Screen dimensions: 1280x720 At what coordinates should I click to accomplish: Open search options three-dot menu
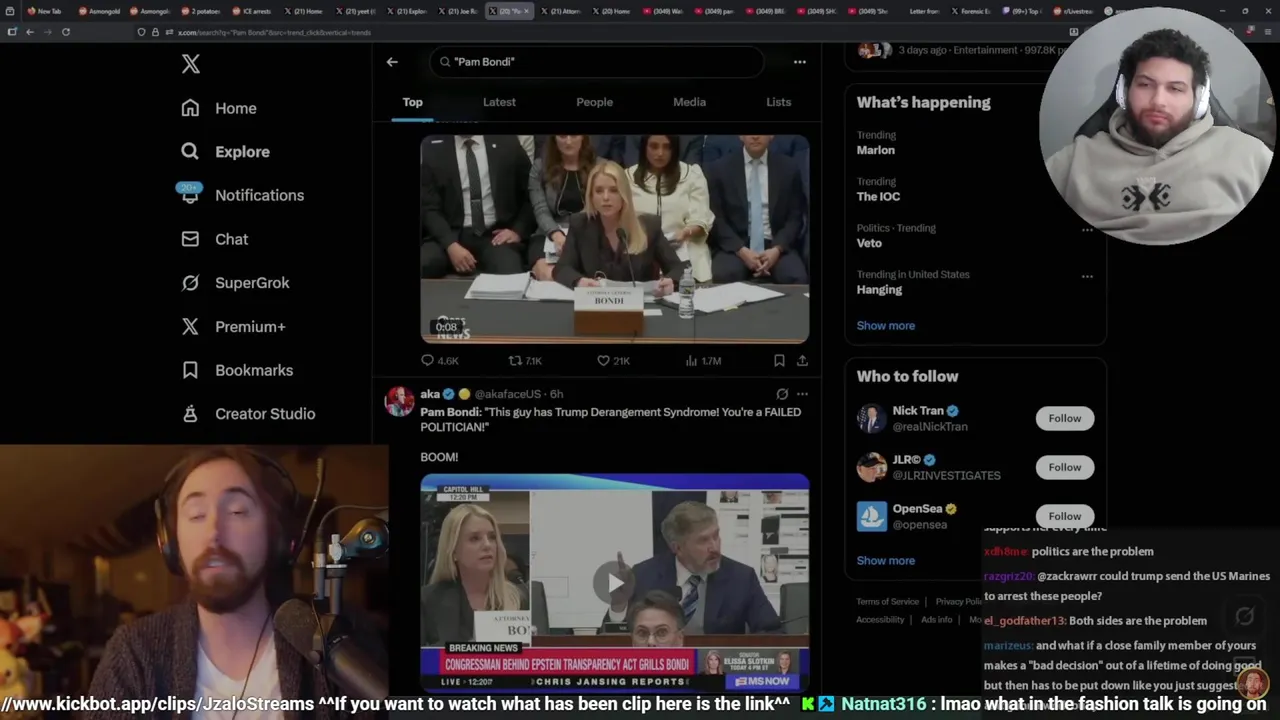pyautogui.click(x=799, y=62)
